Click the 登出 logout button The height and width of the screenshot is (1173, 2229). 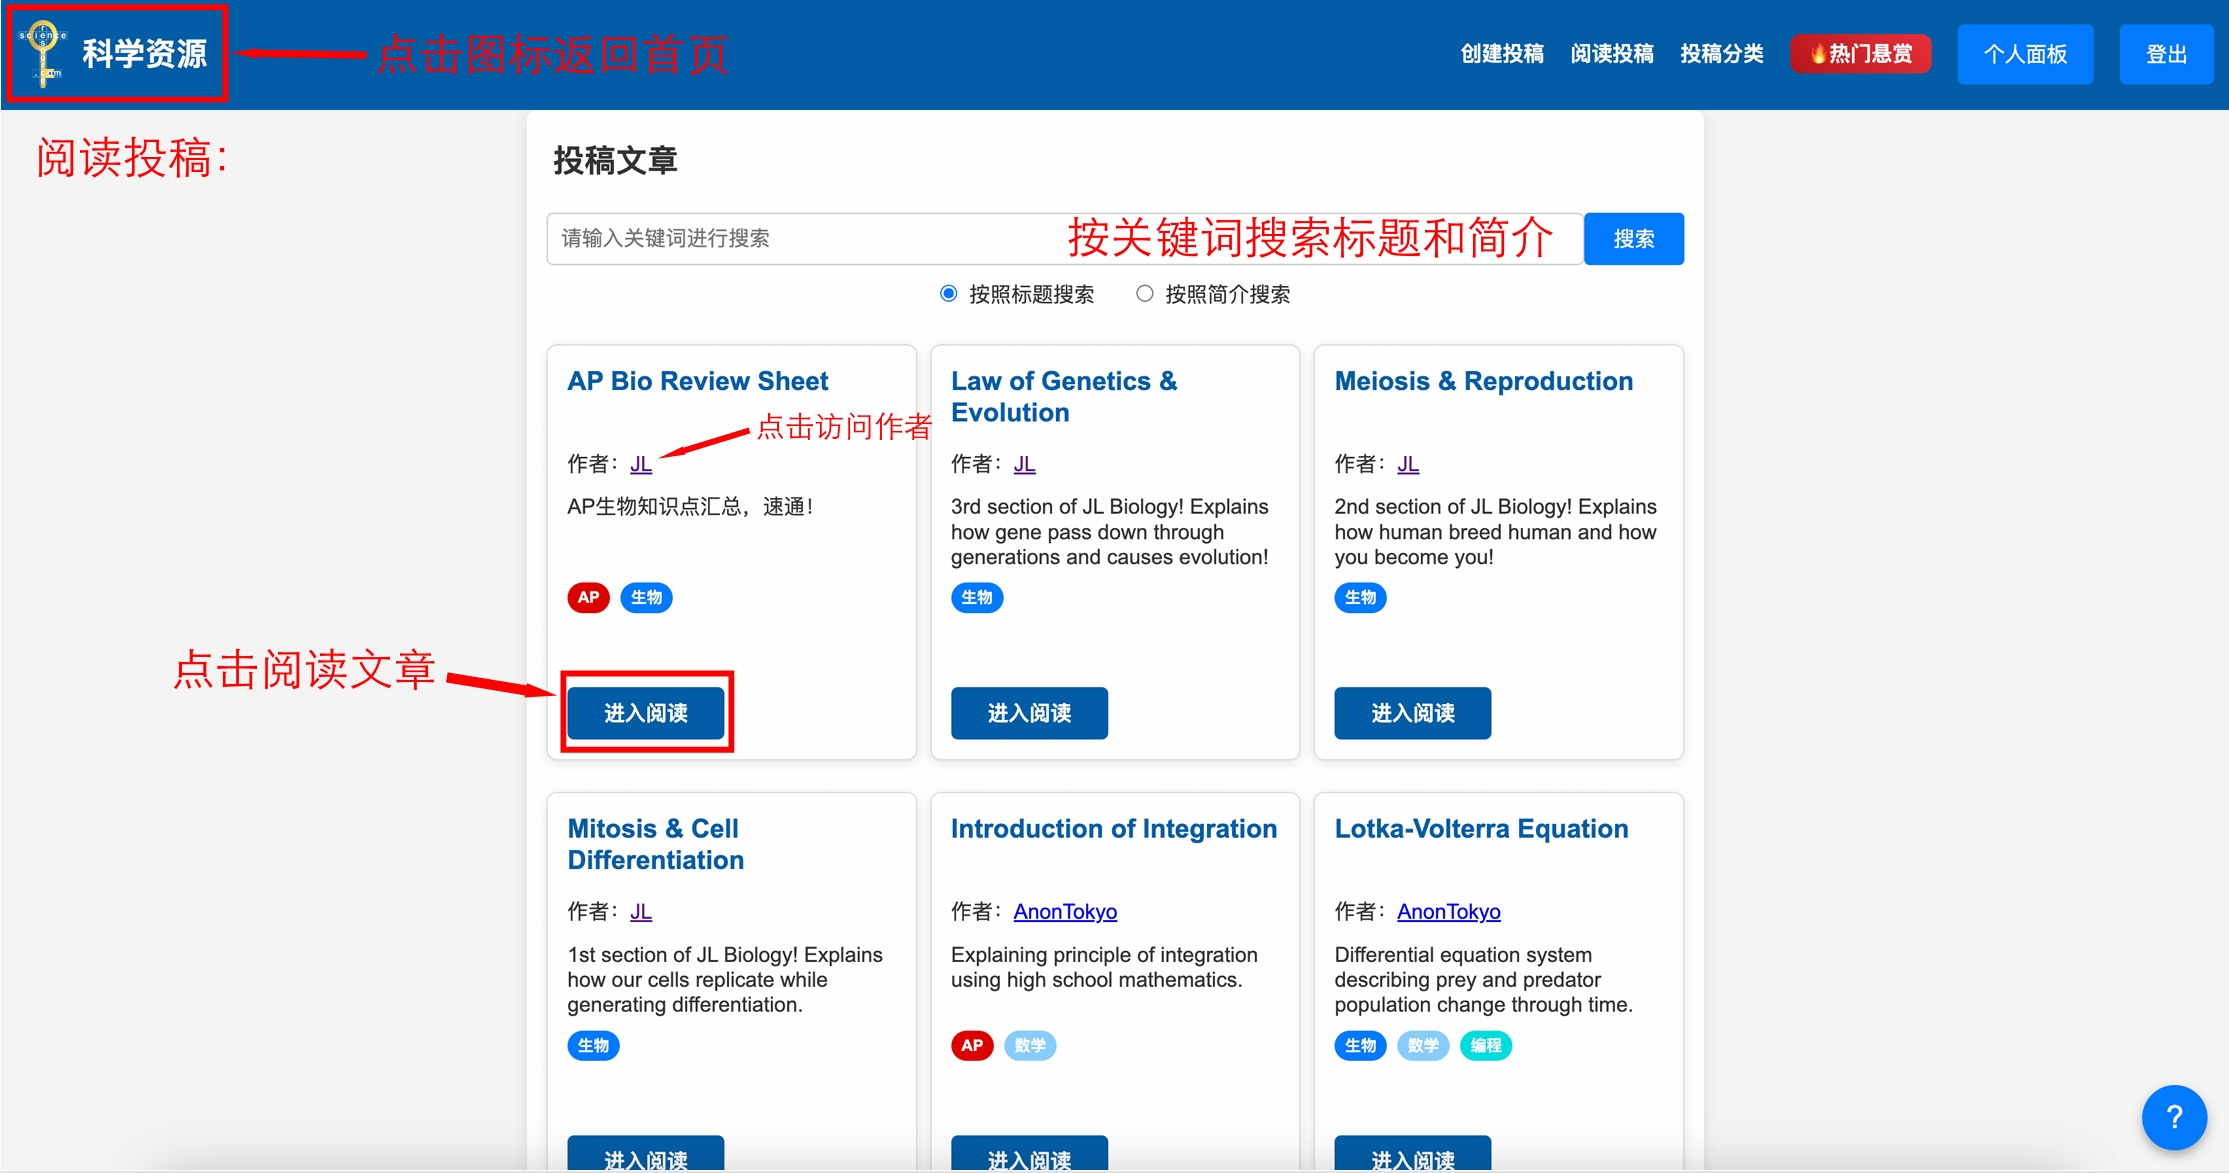coord(2165,54)
